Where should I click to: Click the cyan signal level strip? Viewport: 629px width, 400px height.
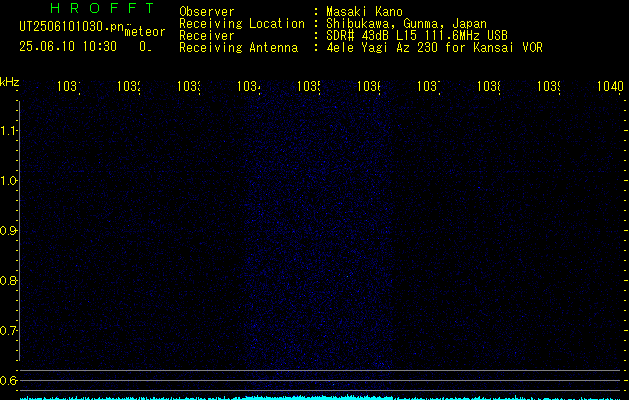point(321,398)
